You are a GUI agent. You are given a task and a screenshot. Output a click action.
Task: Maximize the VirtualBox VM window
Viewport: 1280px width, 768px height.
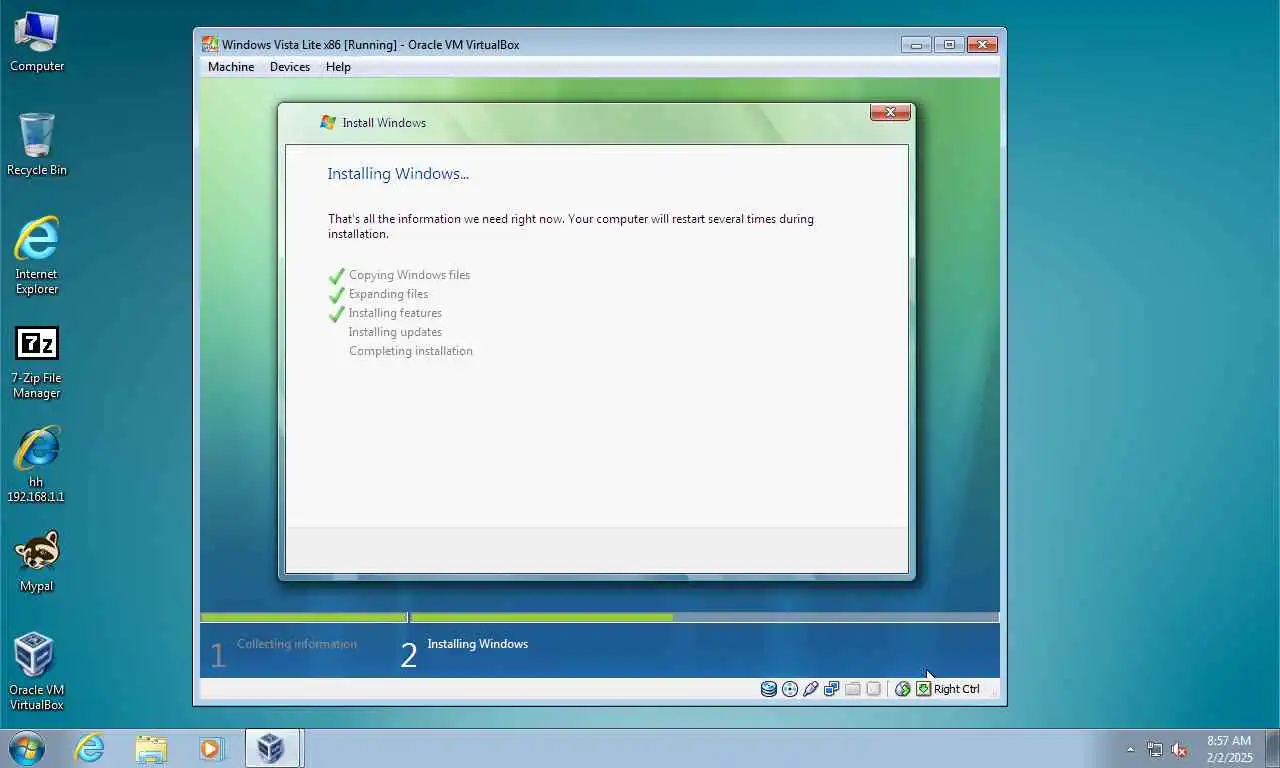pyautogui.click(x=949, y=44)
